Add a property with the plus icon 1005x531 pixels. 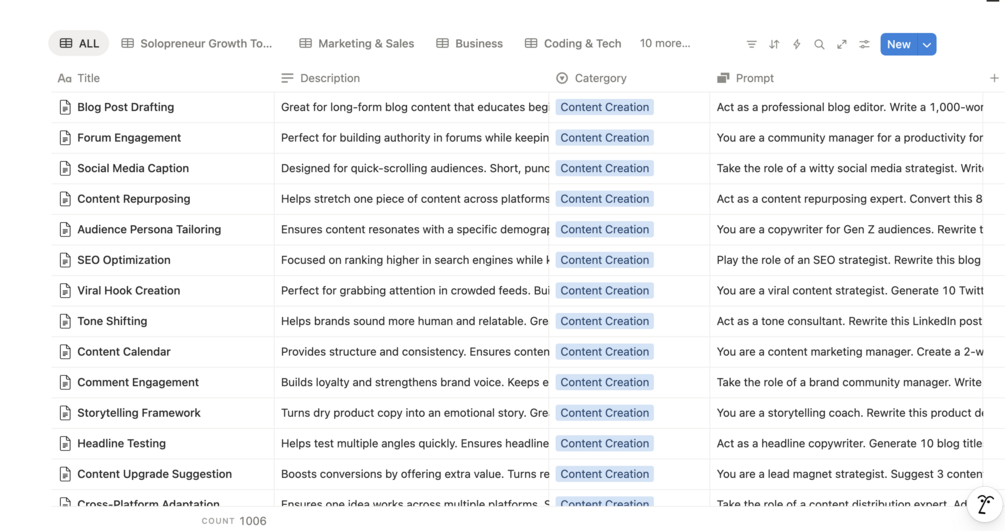(994, 78)
